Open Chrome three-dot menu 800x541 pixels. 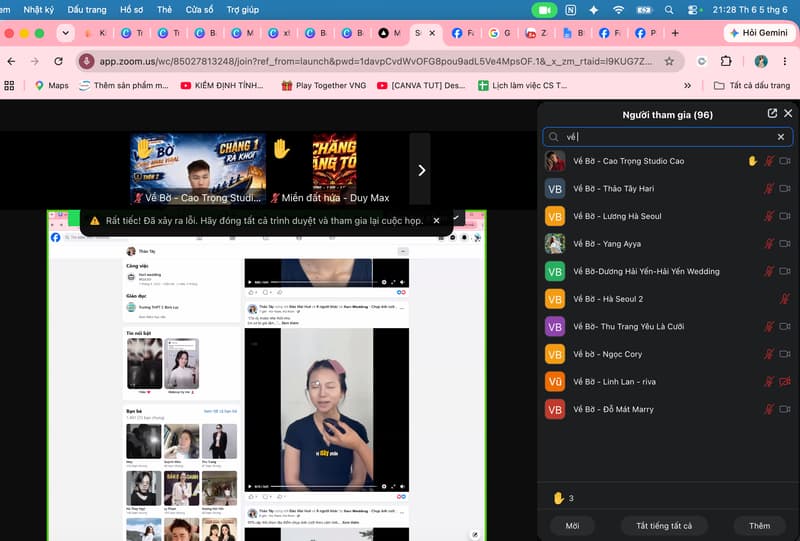point(785,61)
